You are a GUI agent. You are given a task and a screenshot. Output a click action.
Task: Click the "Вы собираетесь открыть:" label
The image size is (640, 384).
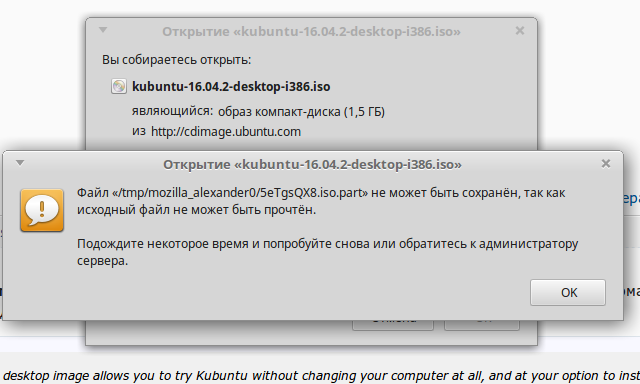click(176, 60)
